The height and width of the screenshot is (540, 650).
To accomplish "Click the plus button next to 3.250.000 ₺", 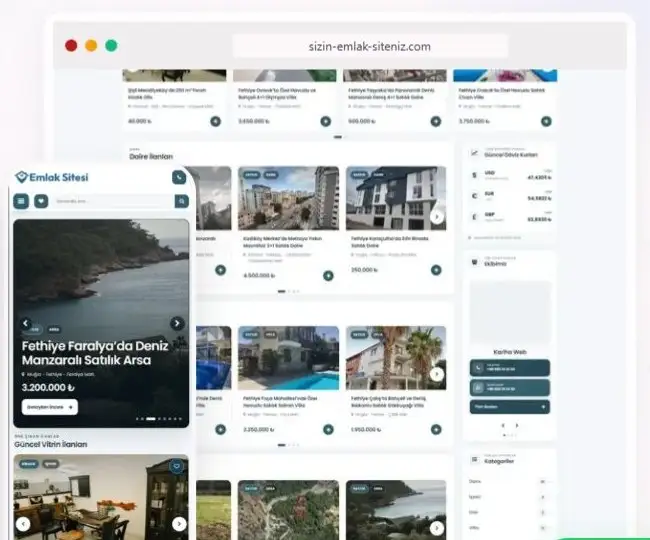I will click(x=328, y=430).
